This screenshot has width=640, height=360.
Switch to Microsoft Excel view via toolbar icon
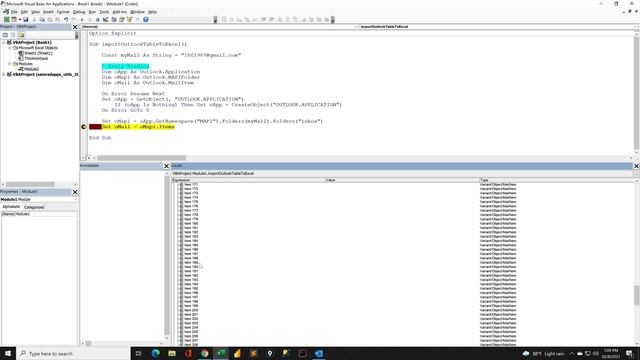point(7,20)
